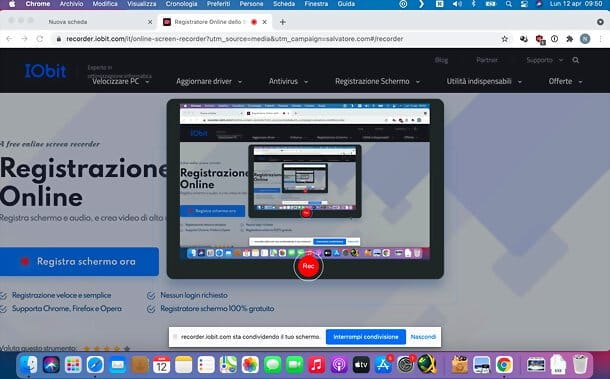Click the red shield extension icon

[x=540, y=39]
